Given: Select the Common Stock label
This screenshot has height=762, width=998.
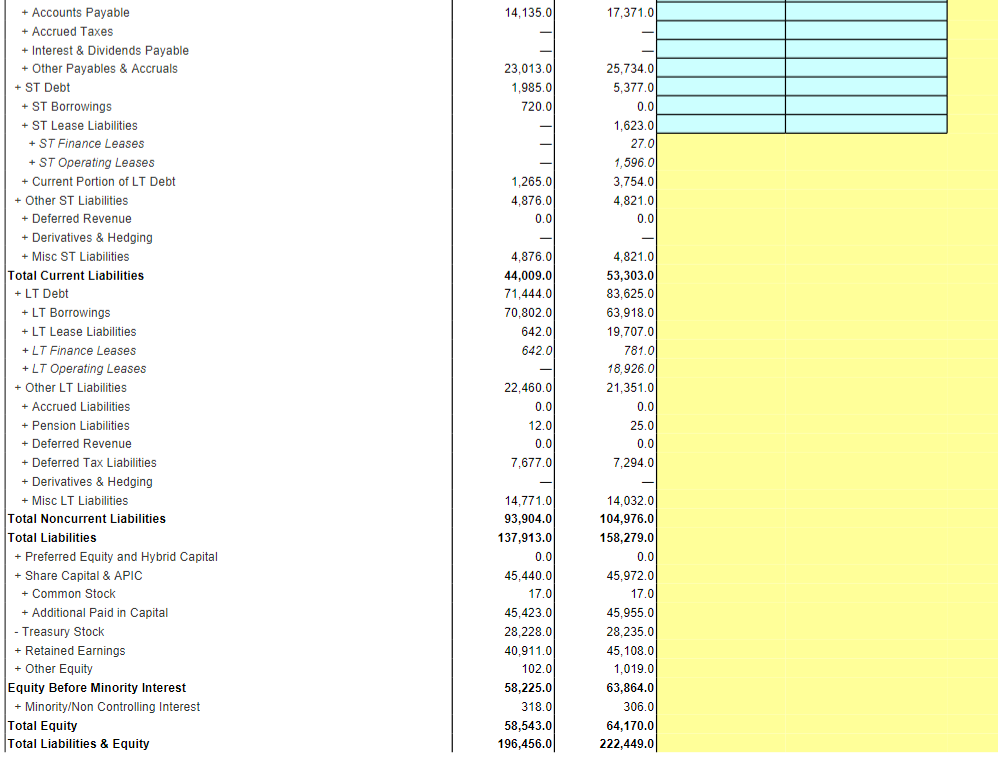Looking at the screenshot, I should click(73, 595).
